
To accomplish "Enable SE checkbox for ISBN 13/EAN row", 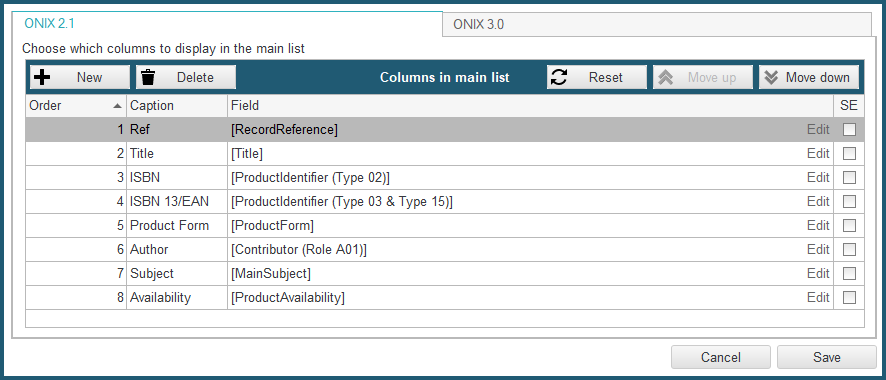I will [x=849, y=202].
